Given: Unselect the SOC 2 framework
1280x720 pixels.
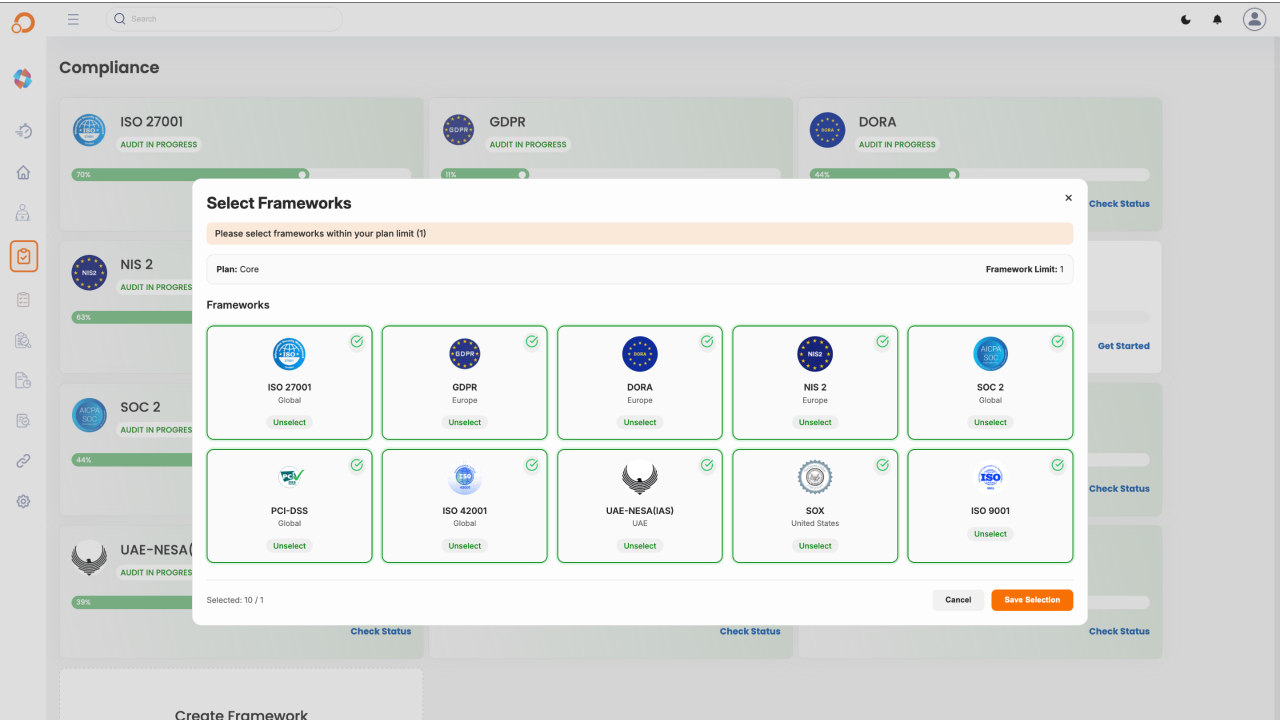Looking at the screenshot, I should tap(990, 422).
